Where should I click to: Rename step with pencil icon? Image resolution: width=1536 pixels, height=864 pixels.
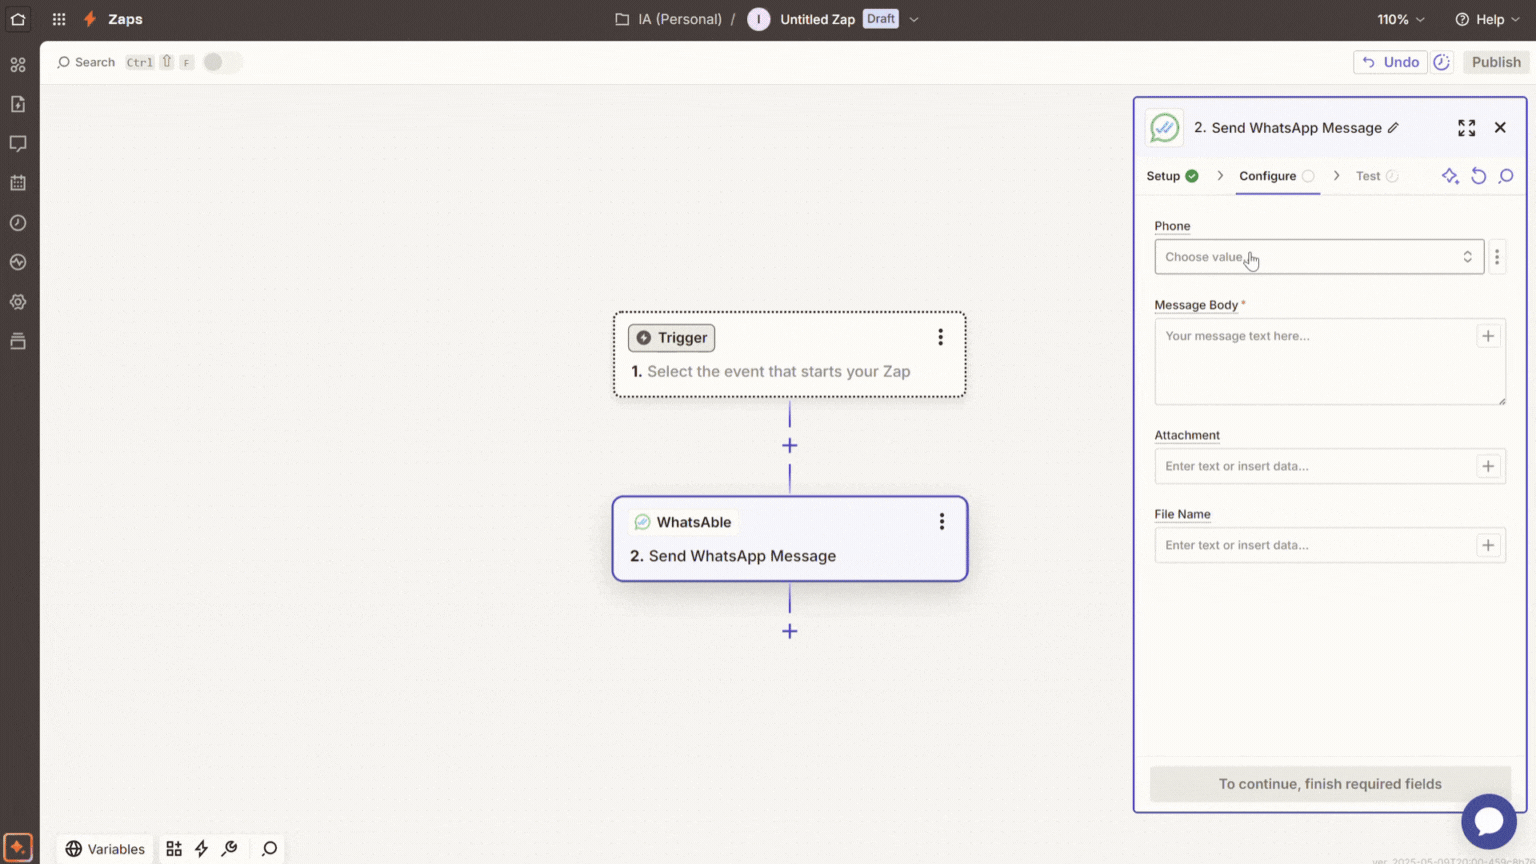tap(1393, 128)
